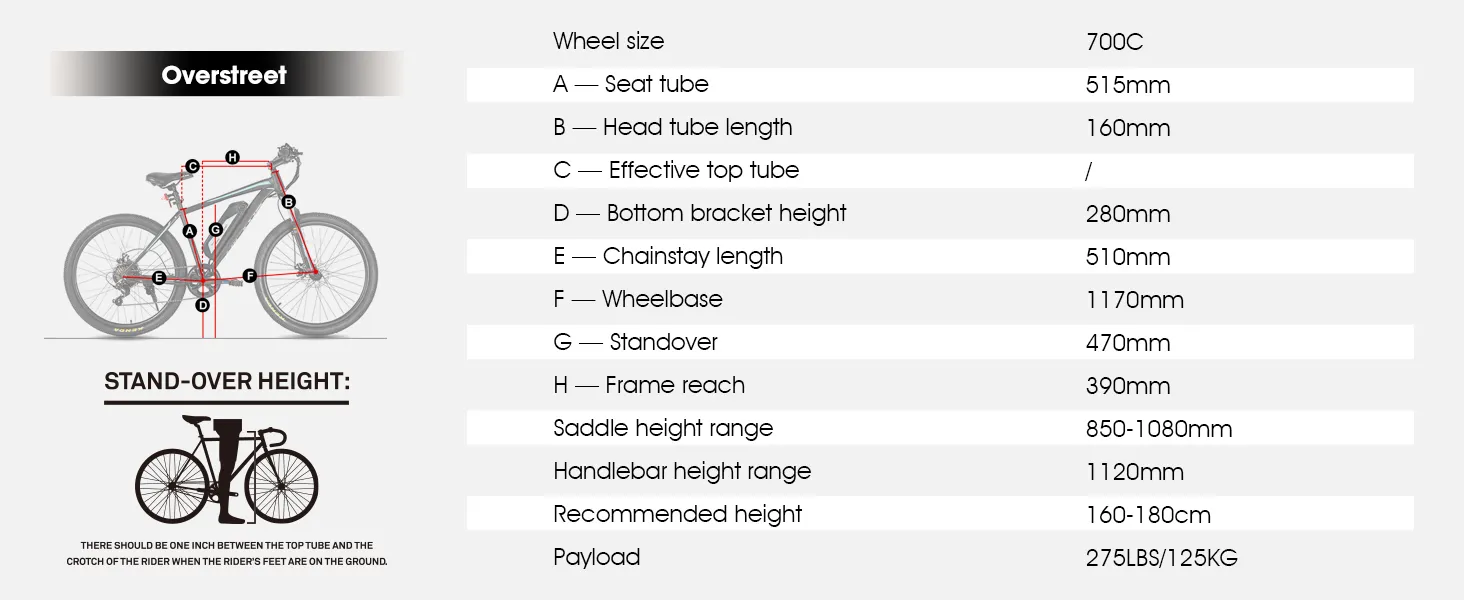The height and width of the screenshot is (600, 1464).
Task: Click the 1170mm wheelbase value
Action: pos(1134,300)
